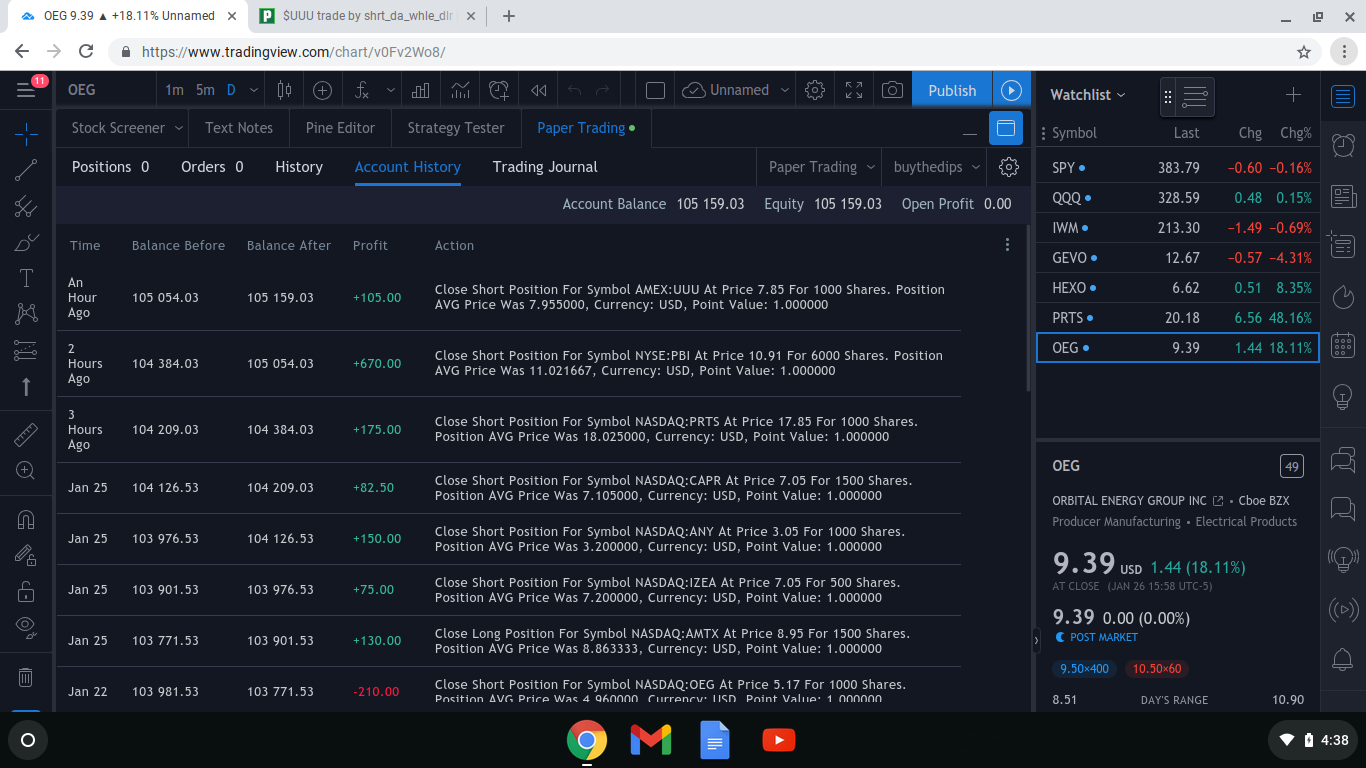Viewport: 1366px width, 768px height.
Task: Open the Alerts panel alarm clock icon
Action: pos(1343,146)
